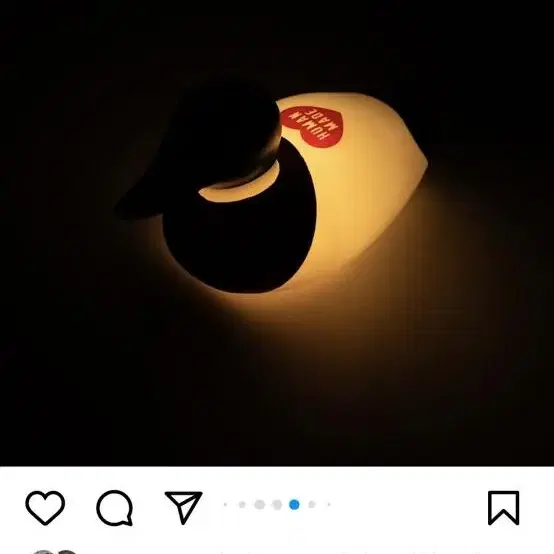Open the first liker avatar below the heart
554x554 pixels.
[42, 552]
